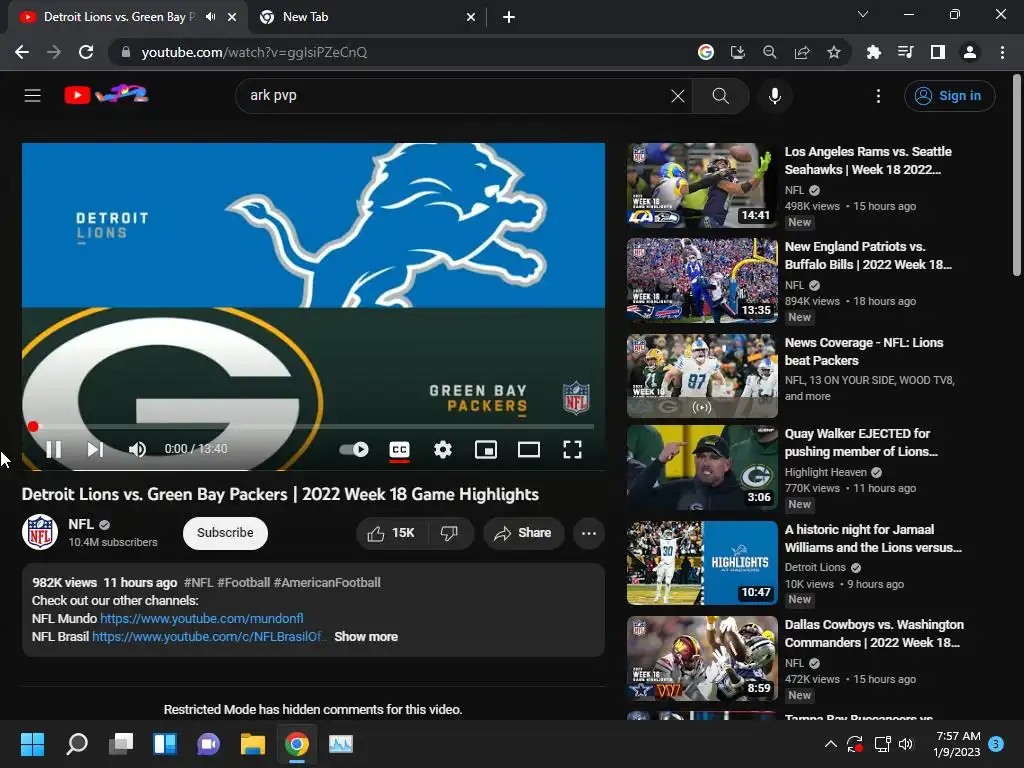The width and height of the screenshot is (1024, 768).
Task: Open Cowboys vs. Commanders video title
Action: (x=874, y=633)
